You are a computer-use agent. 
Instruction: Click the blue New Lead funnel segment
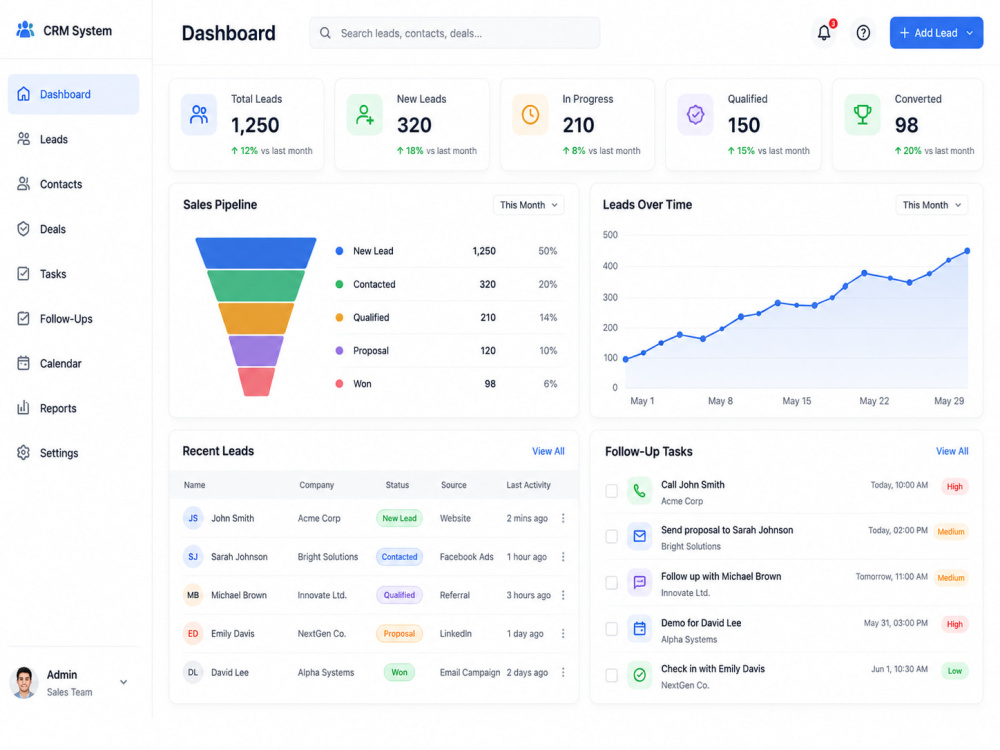click(256, 253)
